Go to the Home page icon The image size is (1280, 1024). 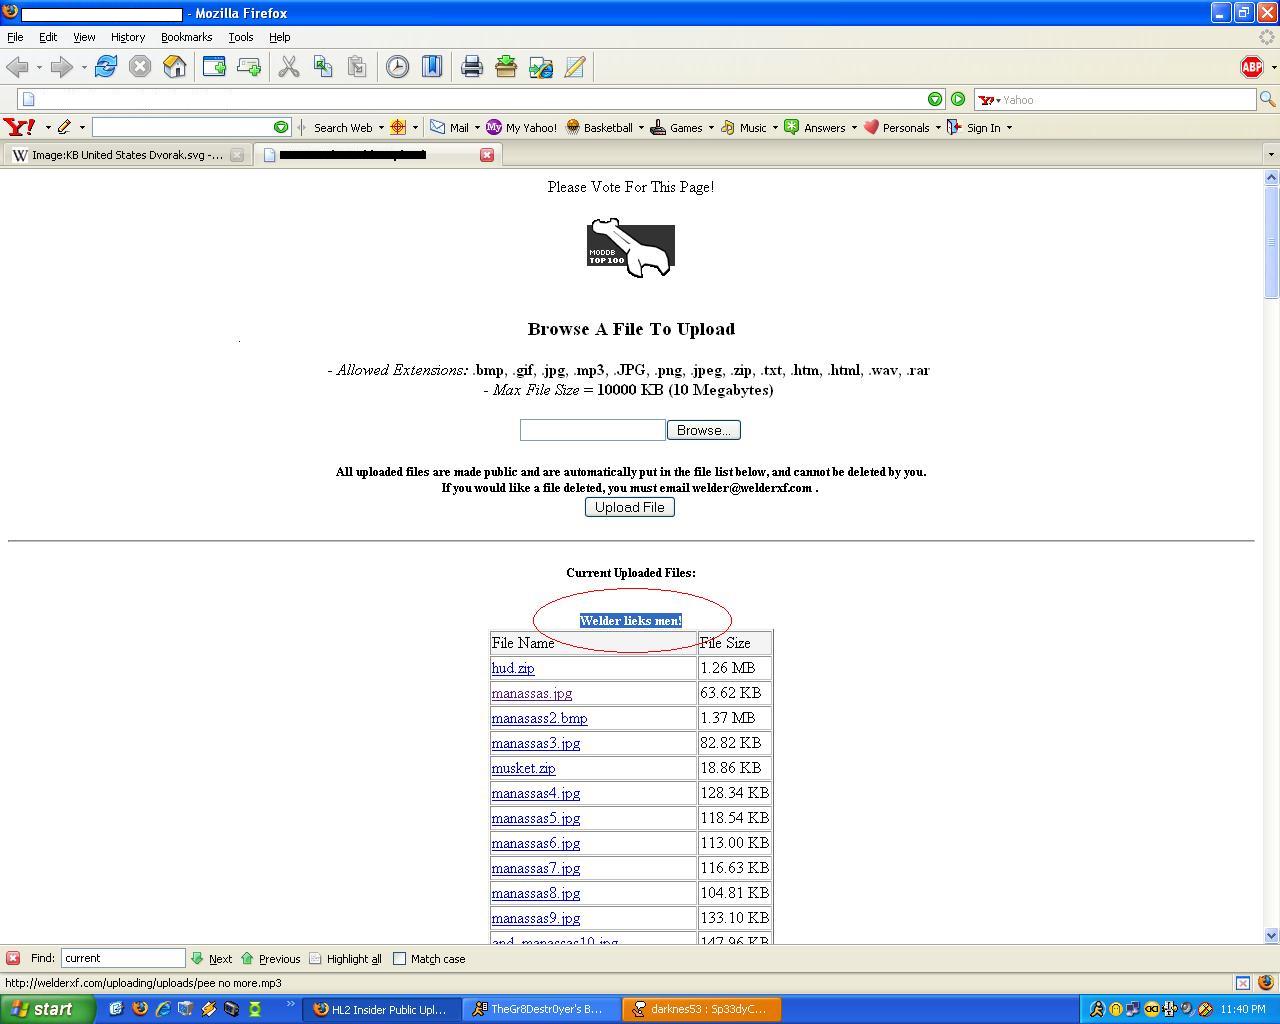[174, 67]
